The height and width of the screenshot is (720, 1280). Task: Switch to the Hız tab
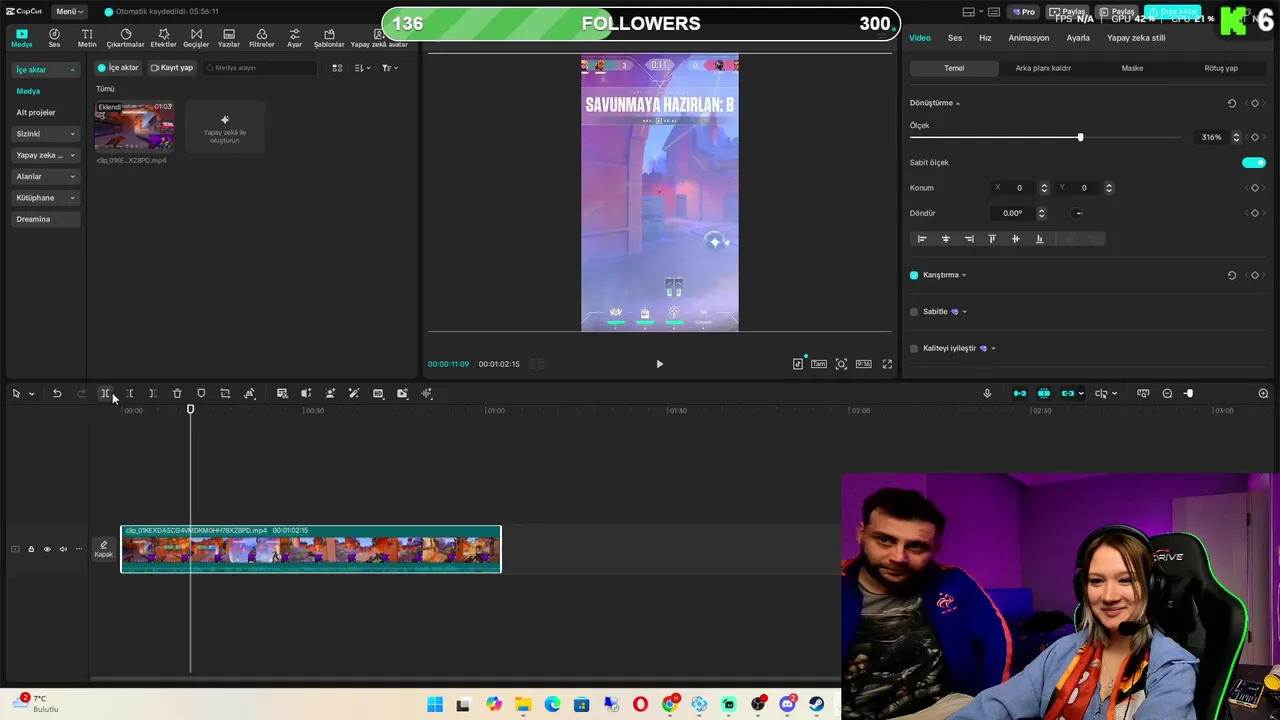coord(985,38)
